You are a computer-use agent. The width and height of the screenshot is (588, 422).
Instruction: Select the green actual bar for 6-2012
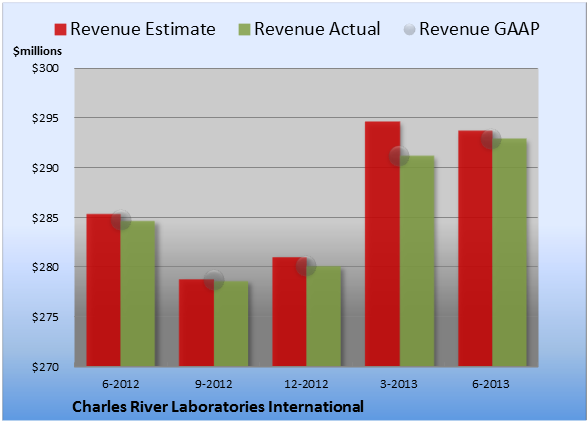(x=138, y=293)
